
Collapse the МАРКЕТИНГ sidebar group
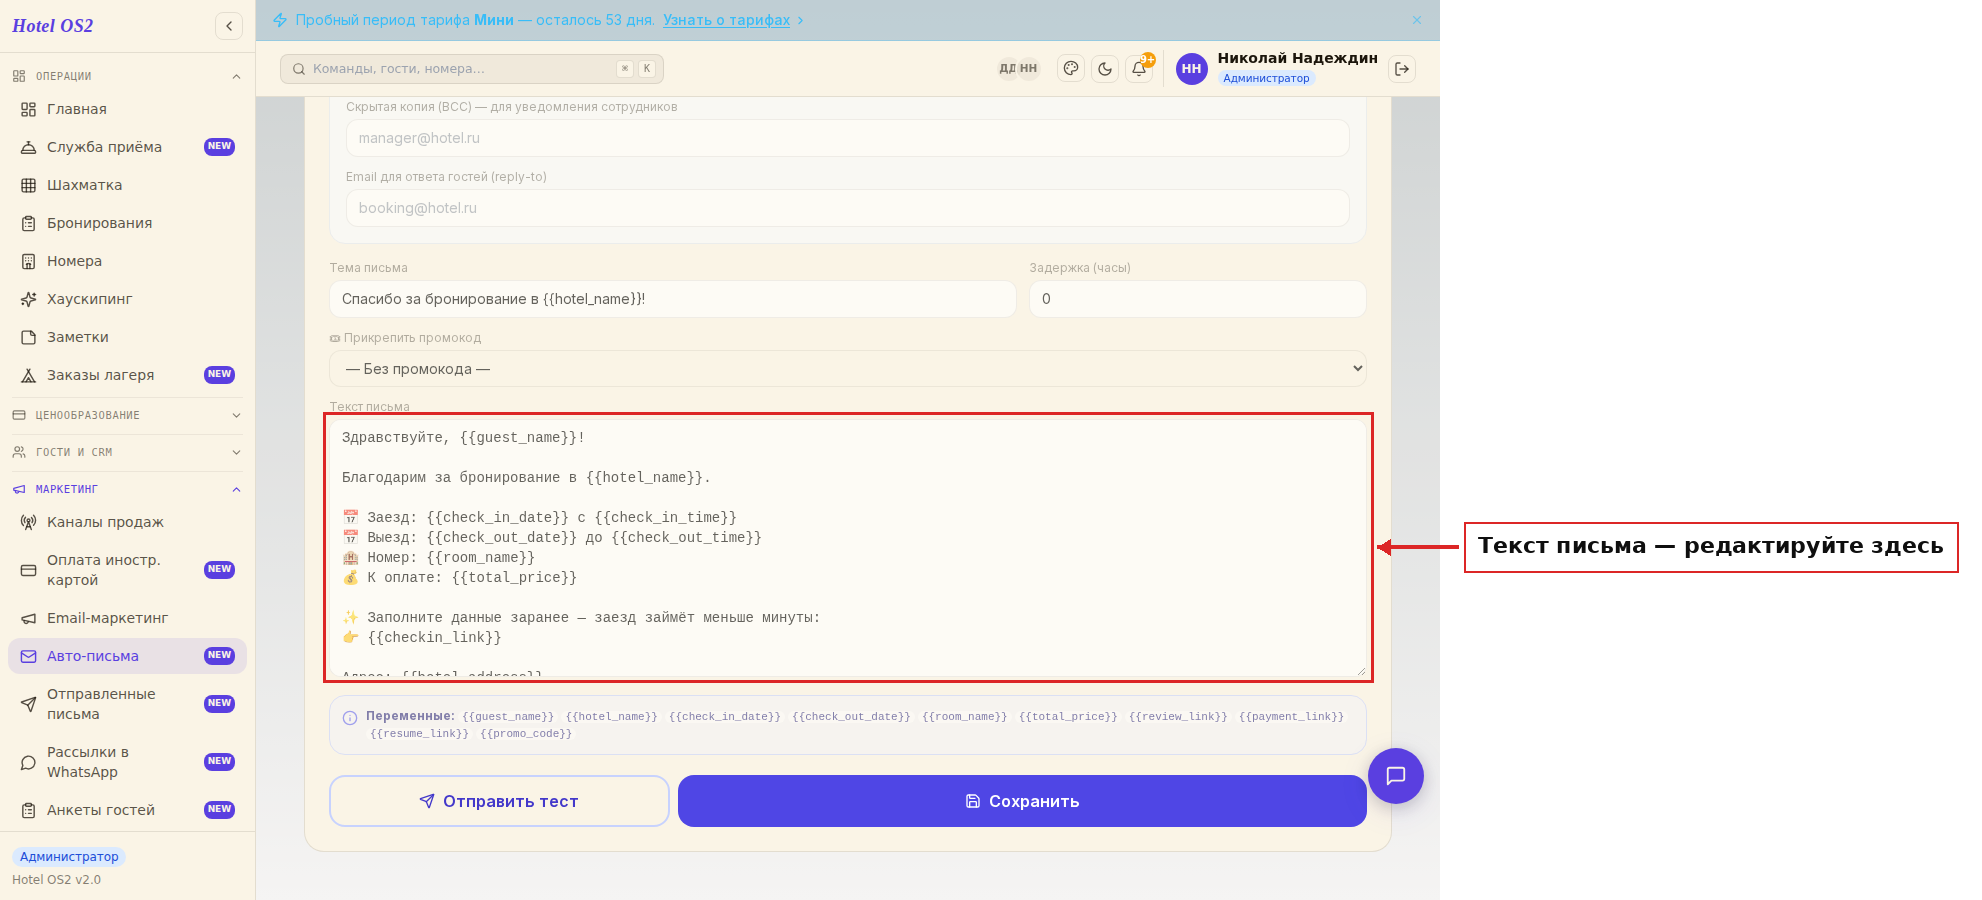pyautogui.click(x=127, y=489)
